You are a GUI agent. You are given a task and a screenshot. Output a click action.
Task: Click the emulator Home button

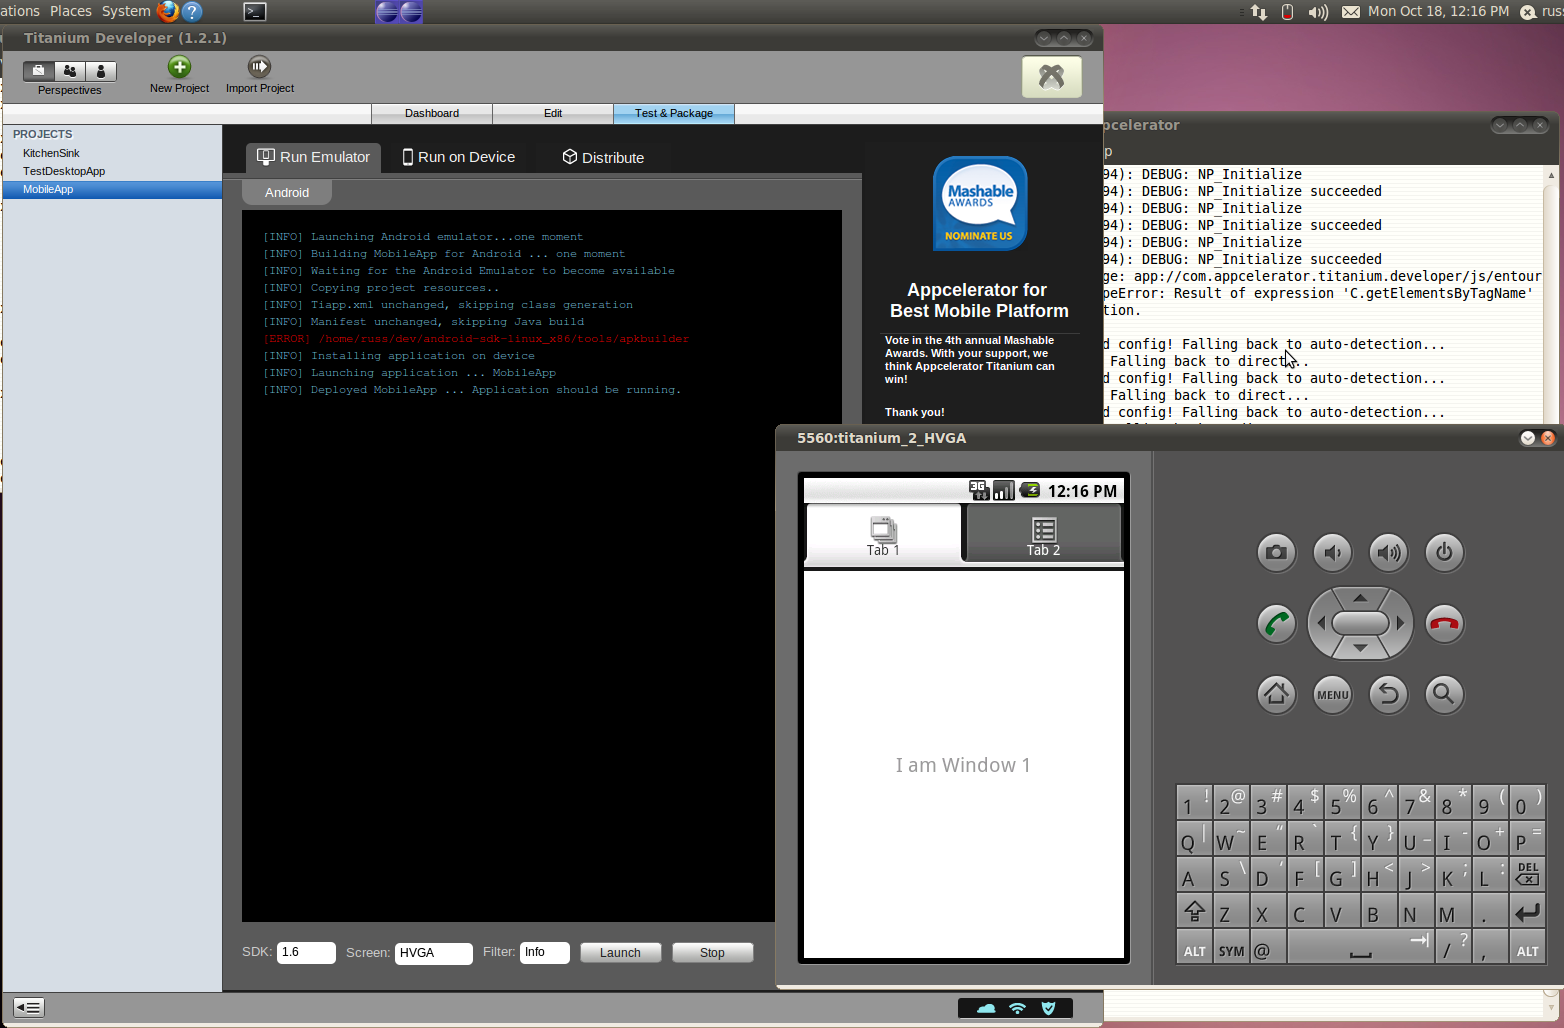(x=1276, y=694)
